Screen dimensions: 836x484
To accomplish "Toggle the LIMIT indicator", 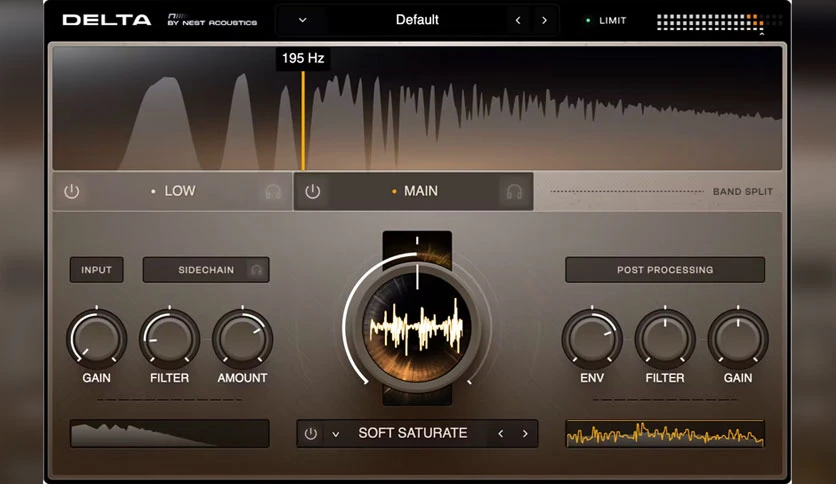I will (606, 20).
